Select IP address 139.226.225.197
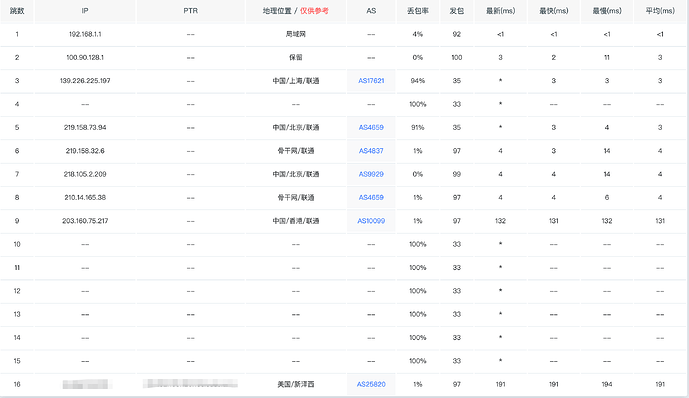689x398 pixels. click(x=85, y=81)
